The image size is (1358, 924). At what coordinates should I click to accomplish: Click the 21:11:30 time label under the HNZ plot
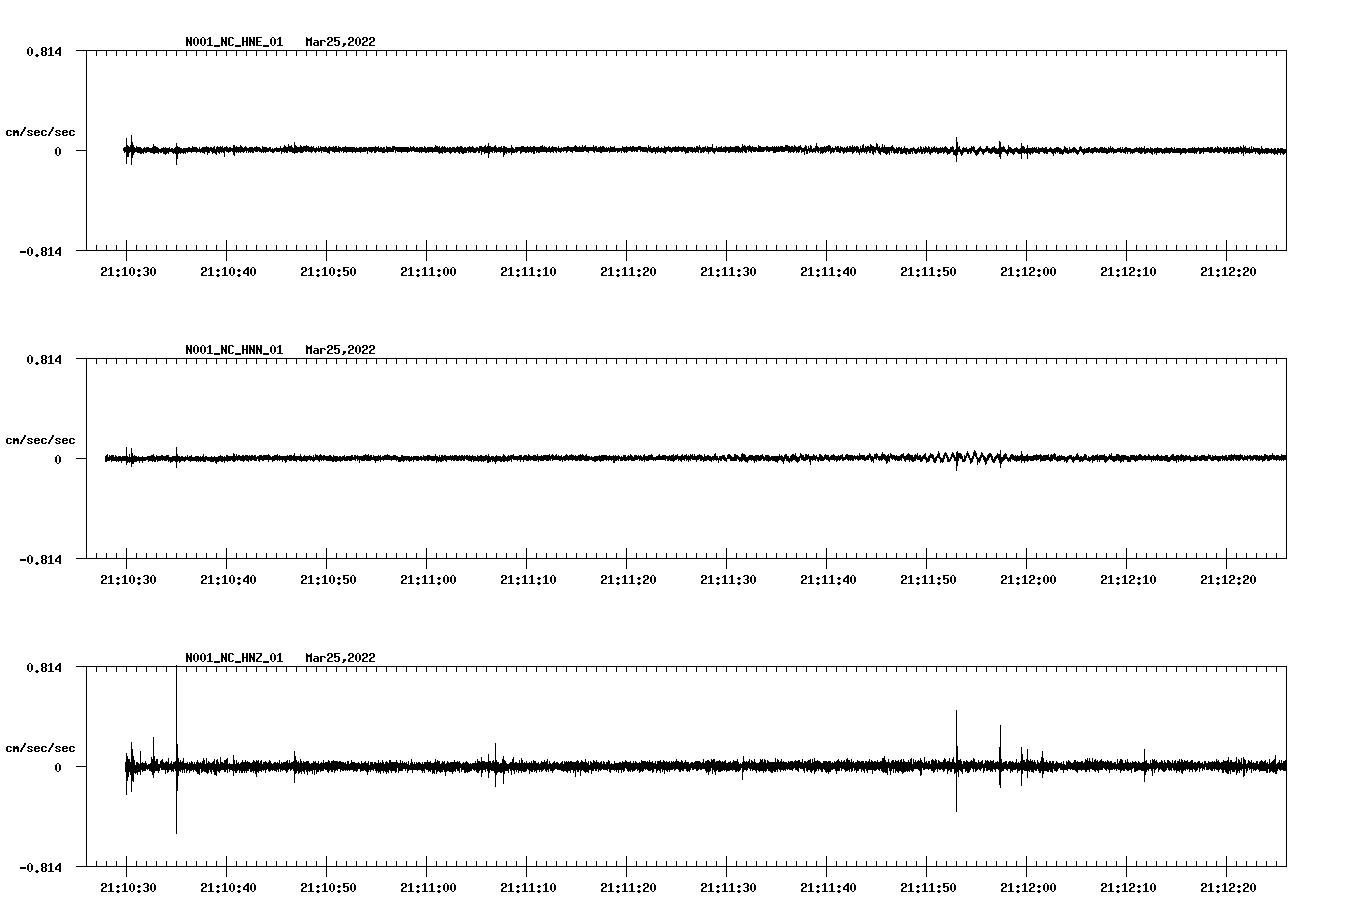tap(728, 888)
